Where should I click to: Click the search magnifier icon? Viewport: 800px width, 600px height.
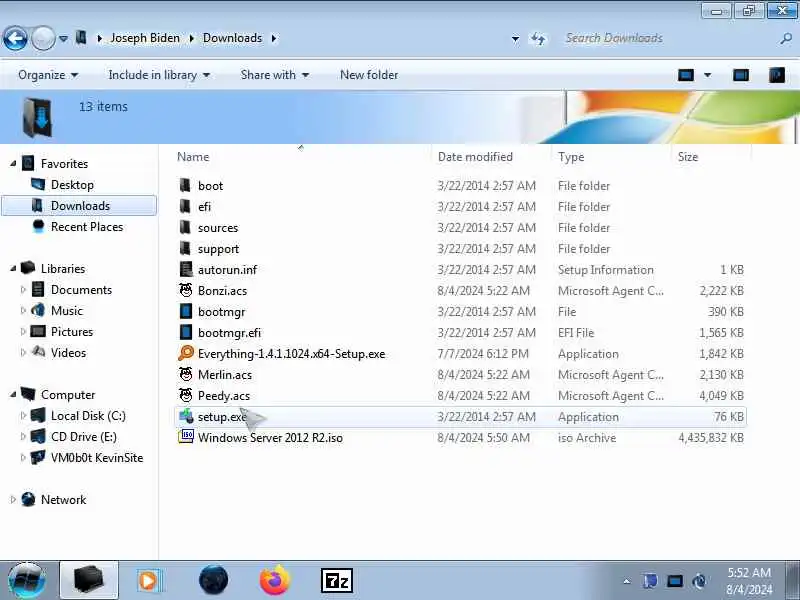[x=786, y=38]
